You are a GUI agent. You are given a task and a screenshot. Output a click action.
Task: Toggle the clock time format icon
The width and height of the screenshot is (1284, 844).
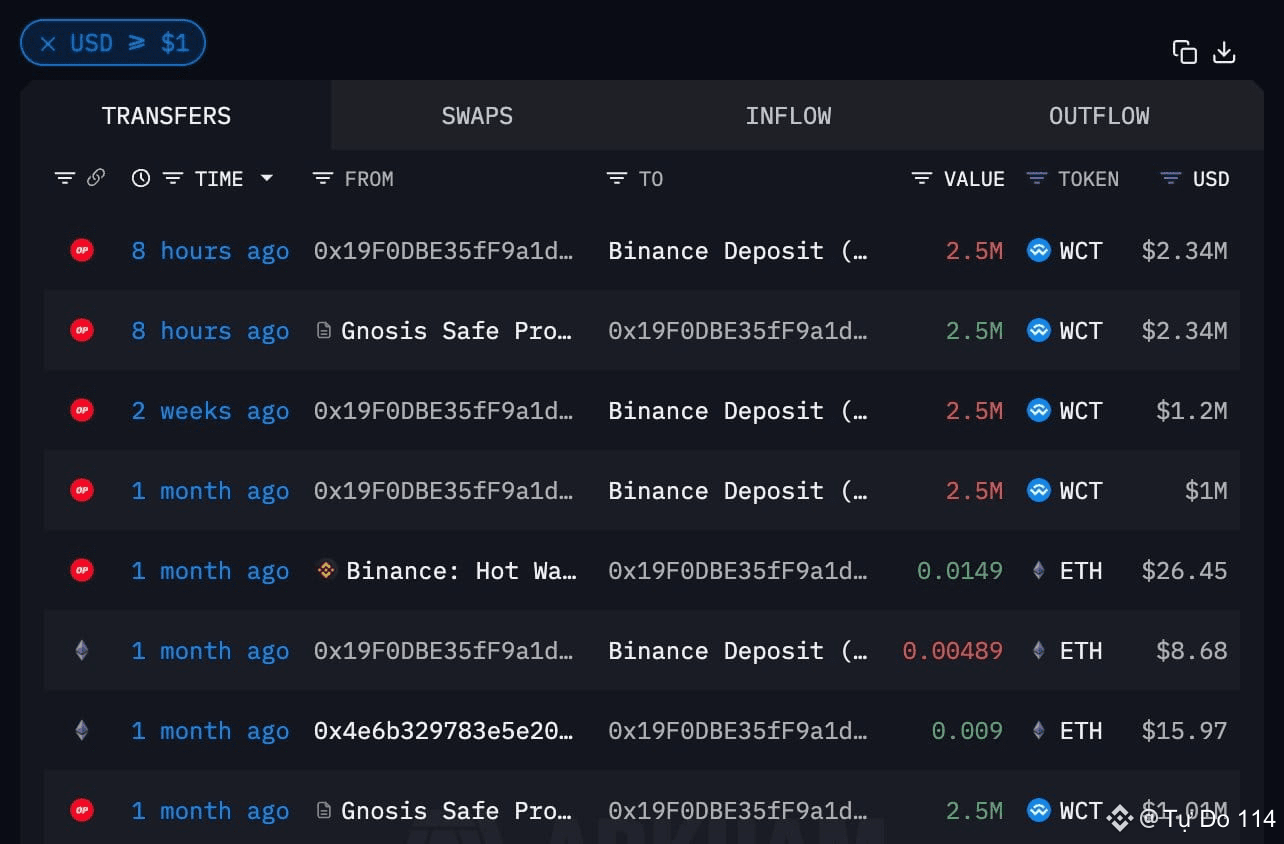(141, 178)
